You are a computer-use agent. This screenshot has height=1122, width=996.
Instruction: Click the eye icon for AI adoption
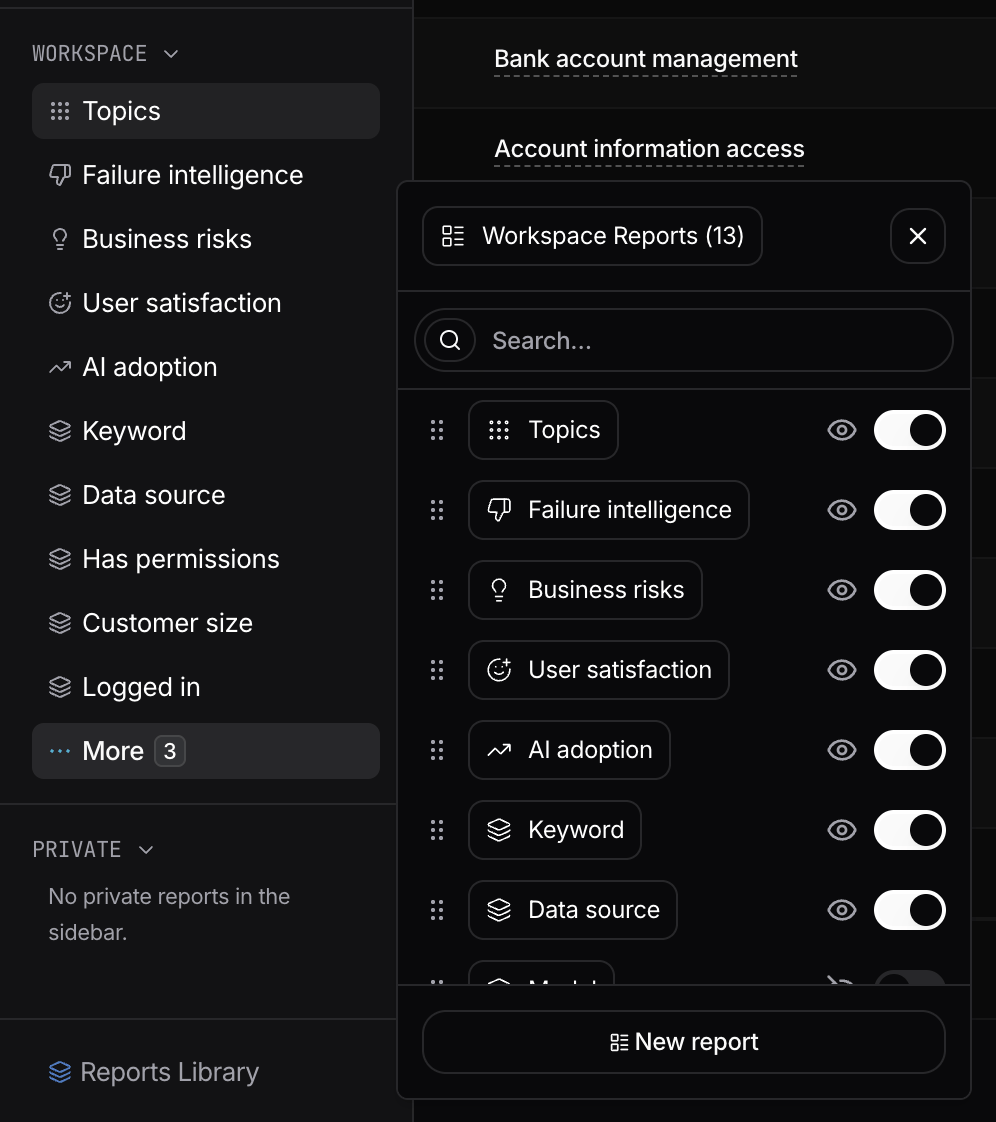841,750
